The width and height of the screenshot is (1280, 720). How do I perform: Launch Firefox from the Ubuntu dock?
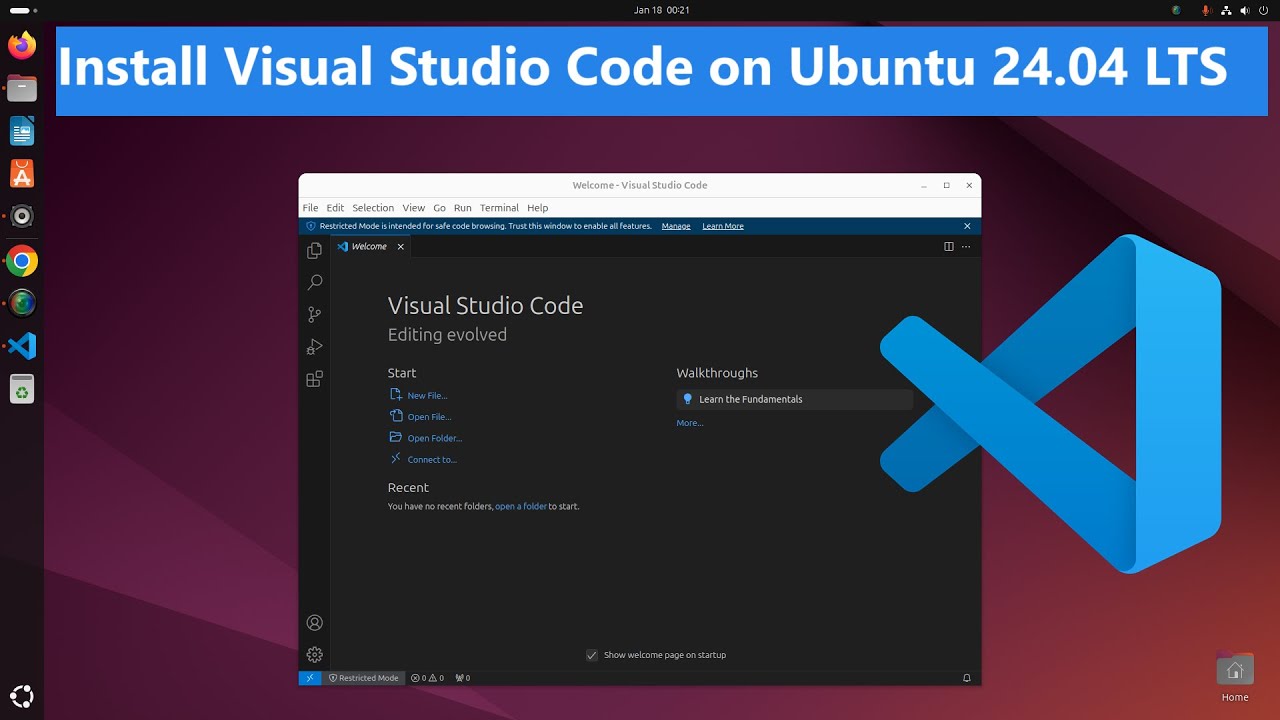tap(22, 45)
